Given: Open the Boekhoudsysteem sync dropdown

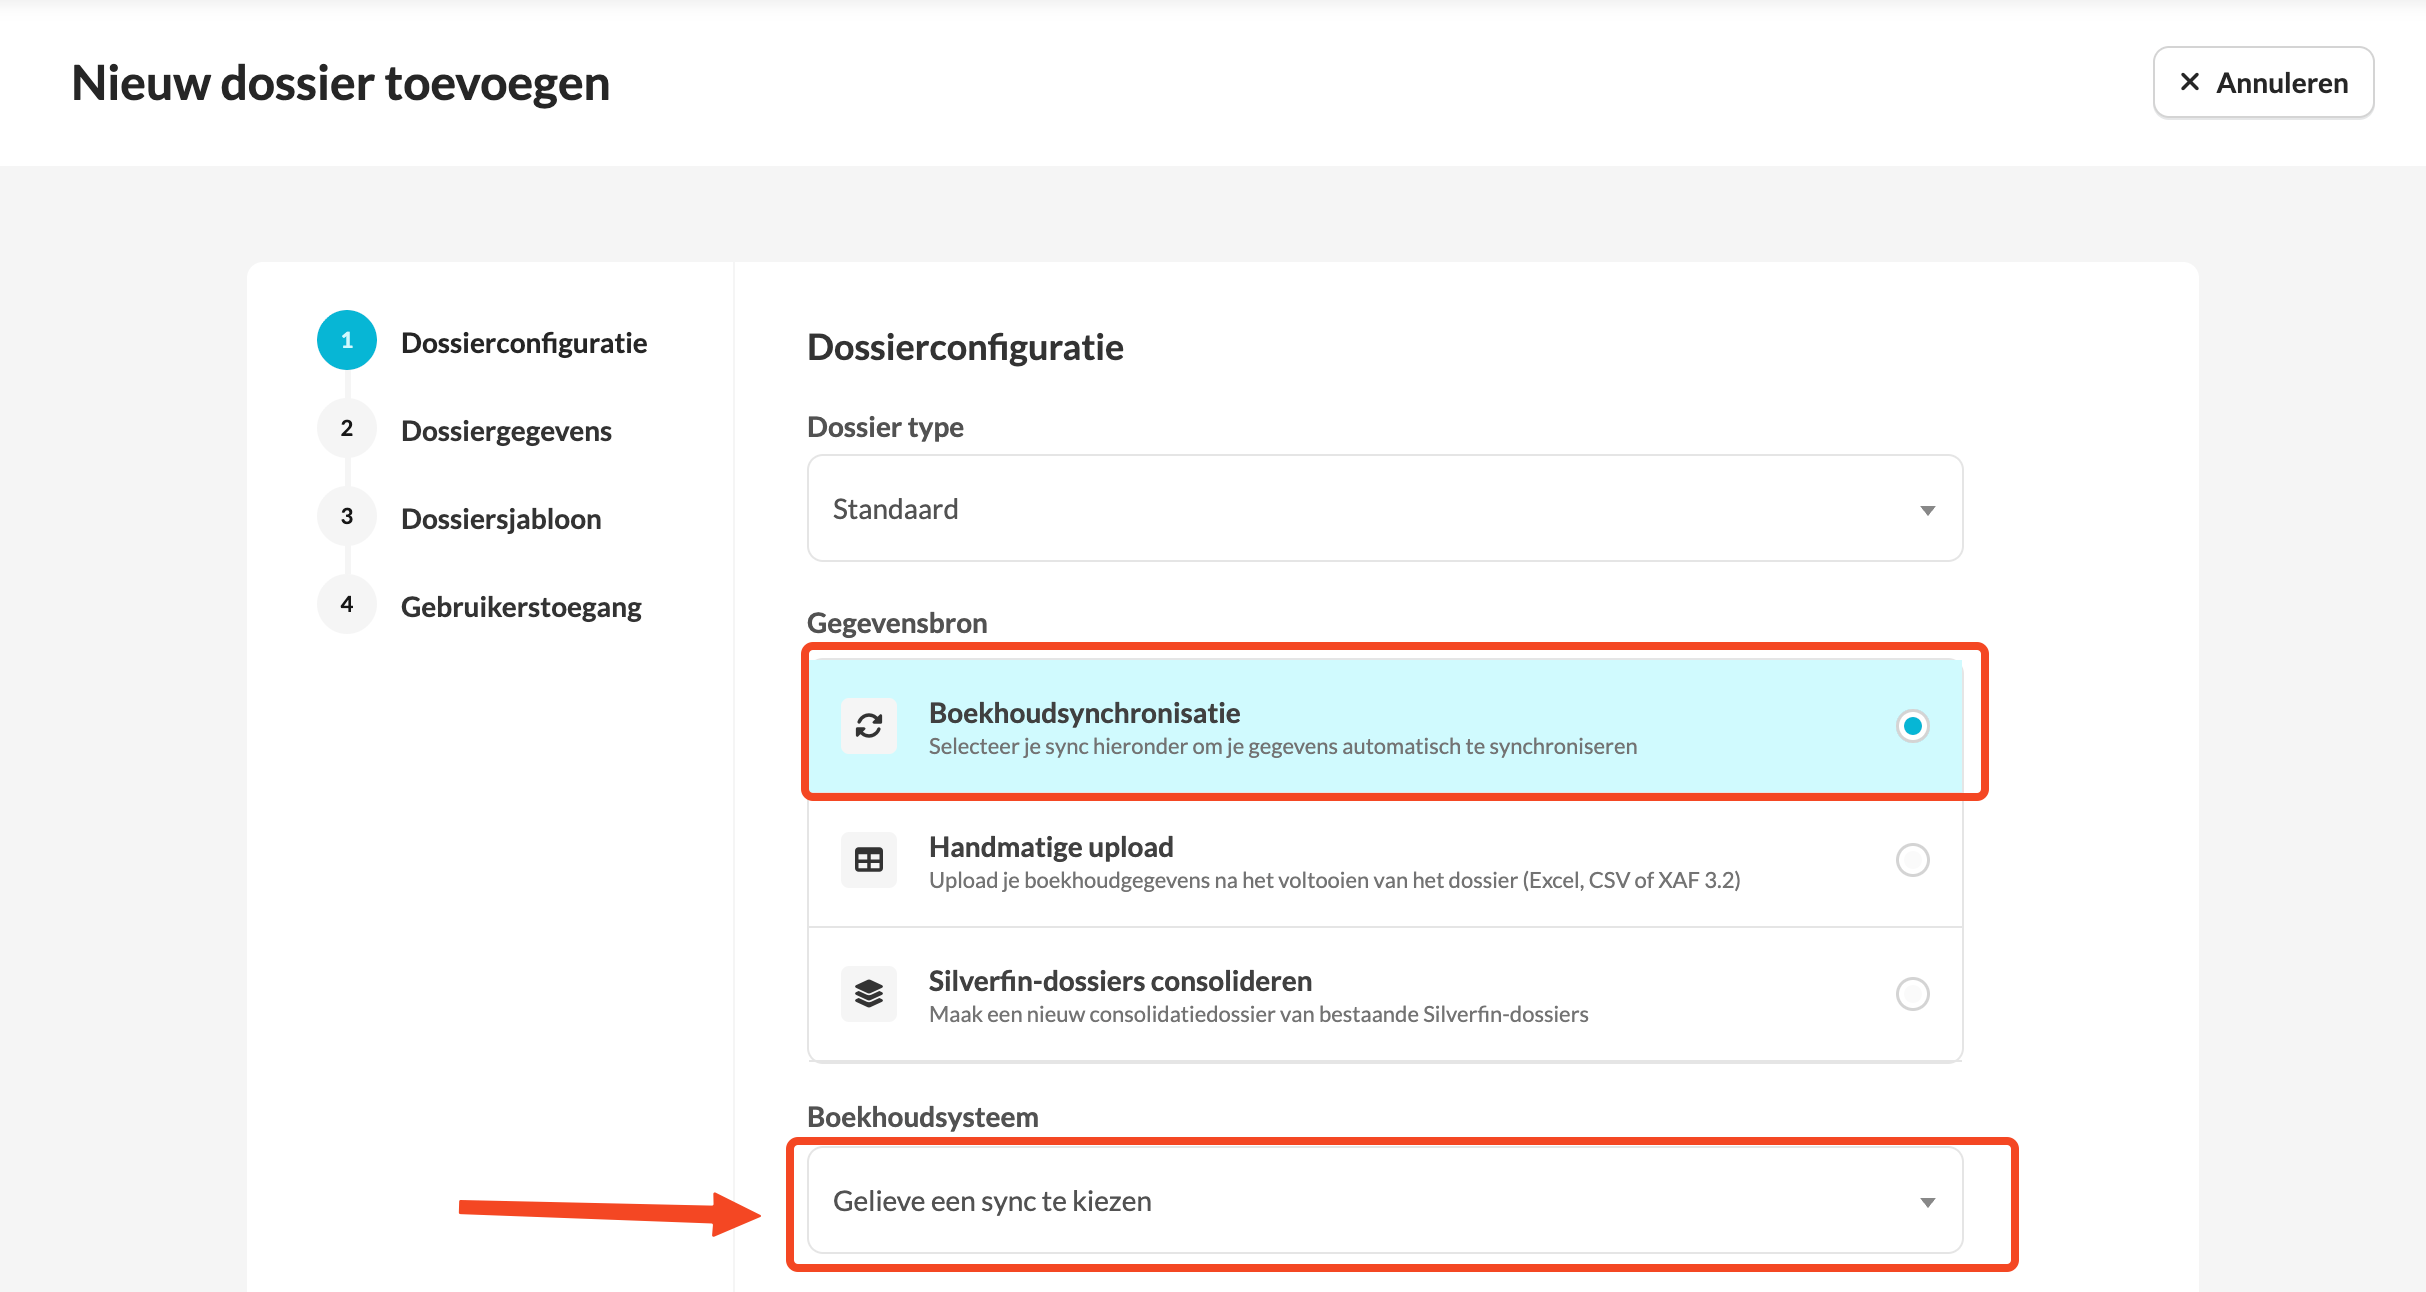Looking at the screenshot, I should pos(1384,1201).
